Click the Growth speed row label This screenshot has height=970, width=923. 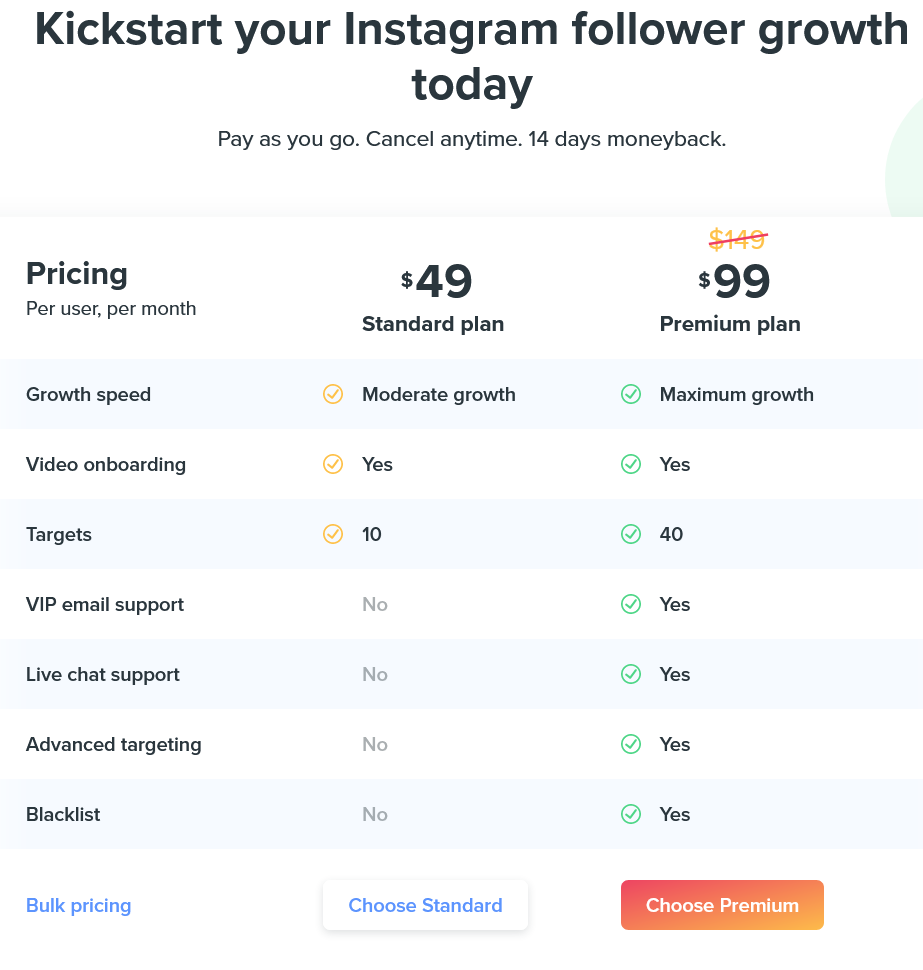(88, 394)
